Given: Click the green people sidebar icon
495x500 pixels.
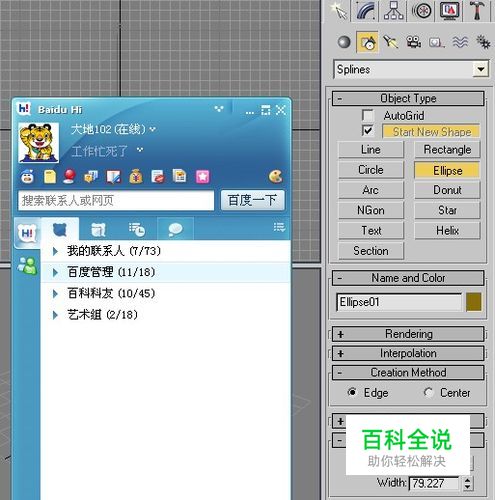Looking at the screenshot, I should [27, 266].
